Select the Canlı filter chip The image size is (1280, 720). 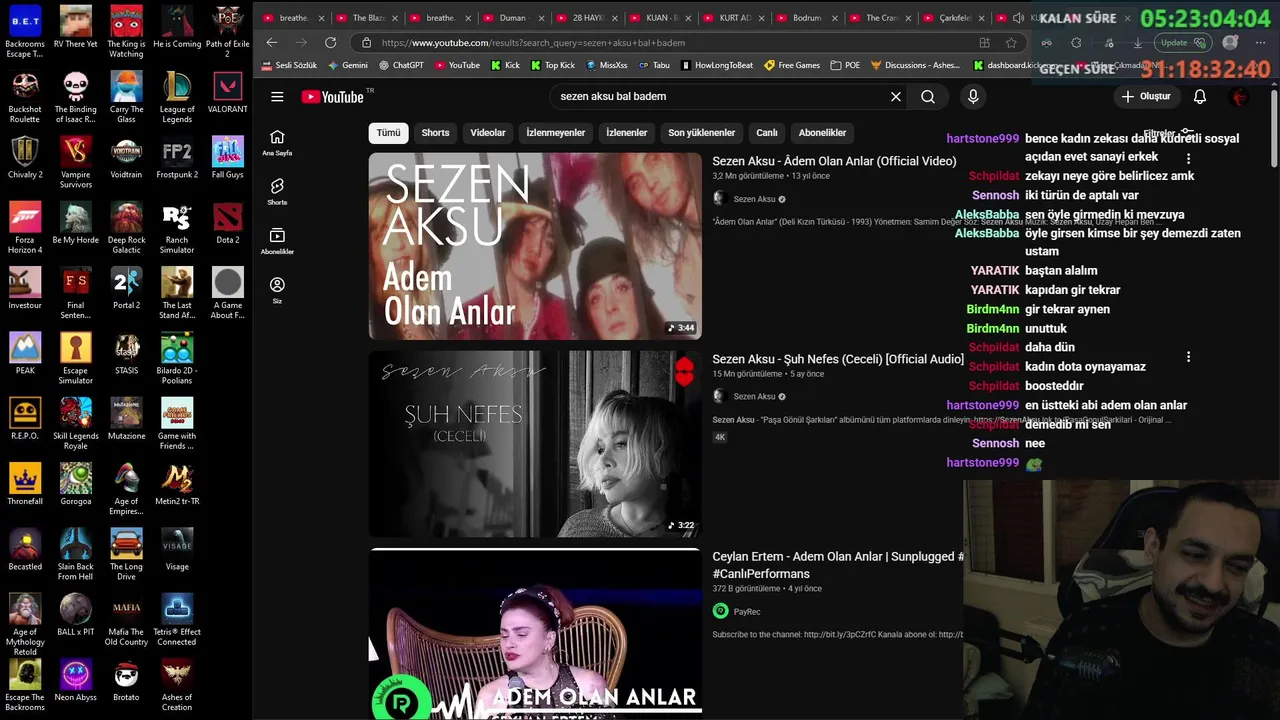tap(767, 133)
